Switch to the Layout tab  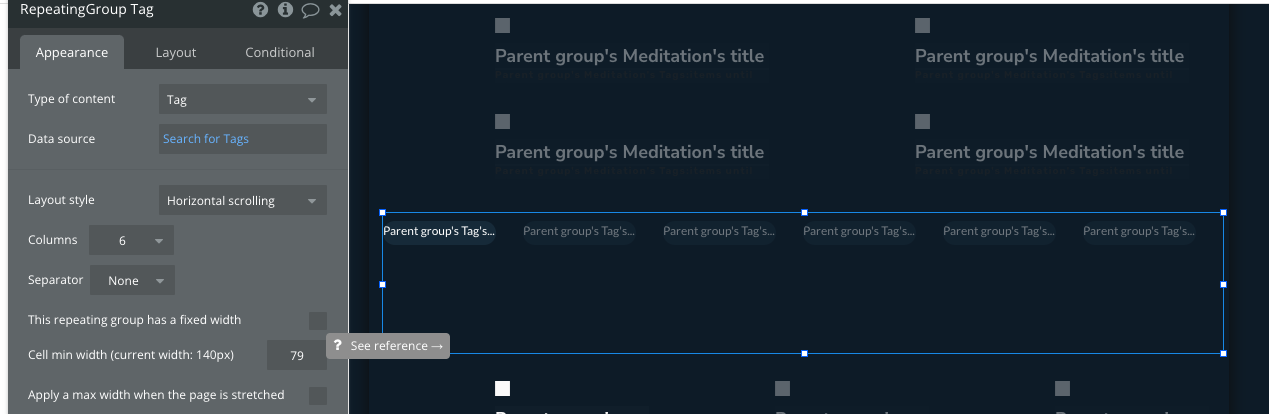[x=176, y=52]
